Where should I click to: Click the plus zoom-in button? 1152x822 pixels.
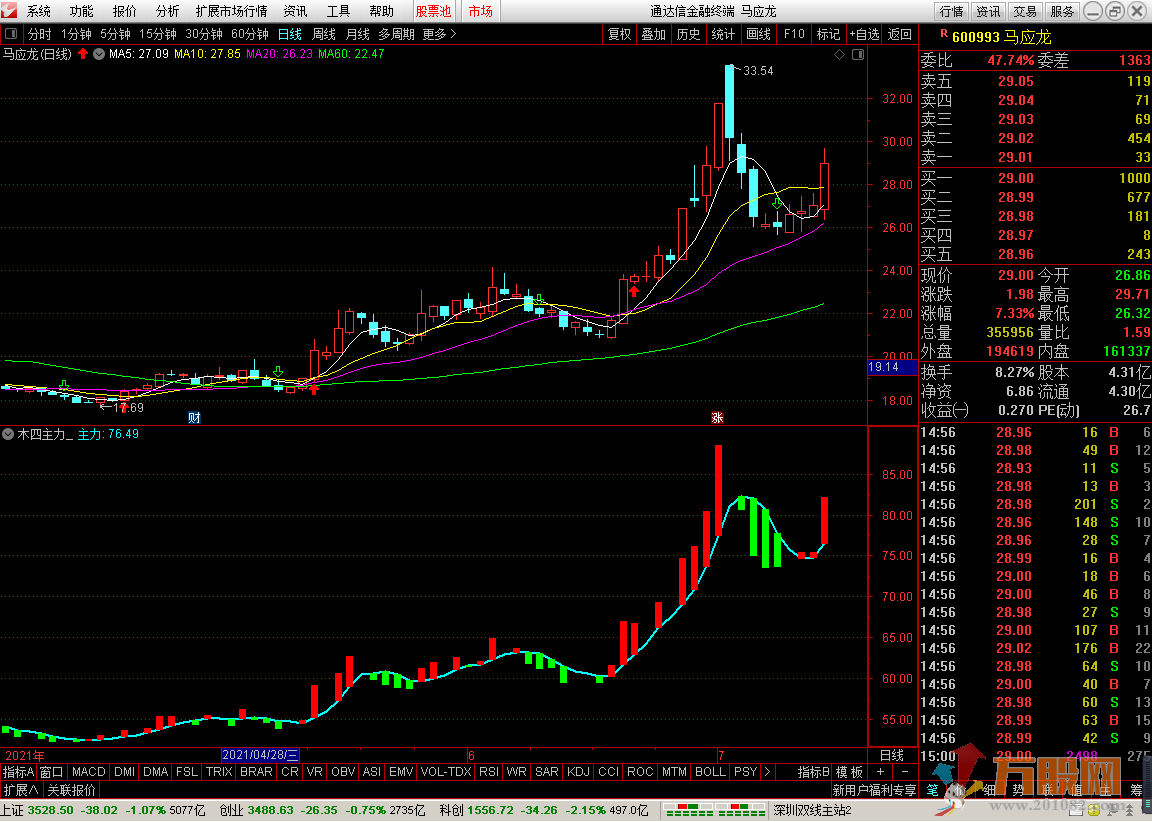click(x=881, y=771)
